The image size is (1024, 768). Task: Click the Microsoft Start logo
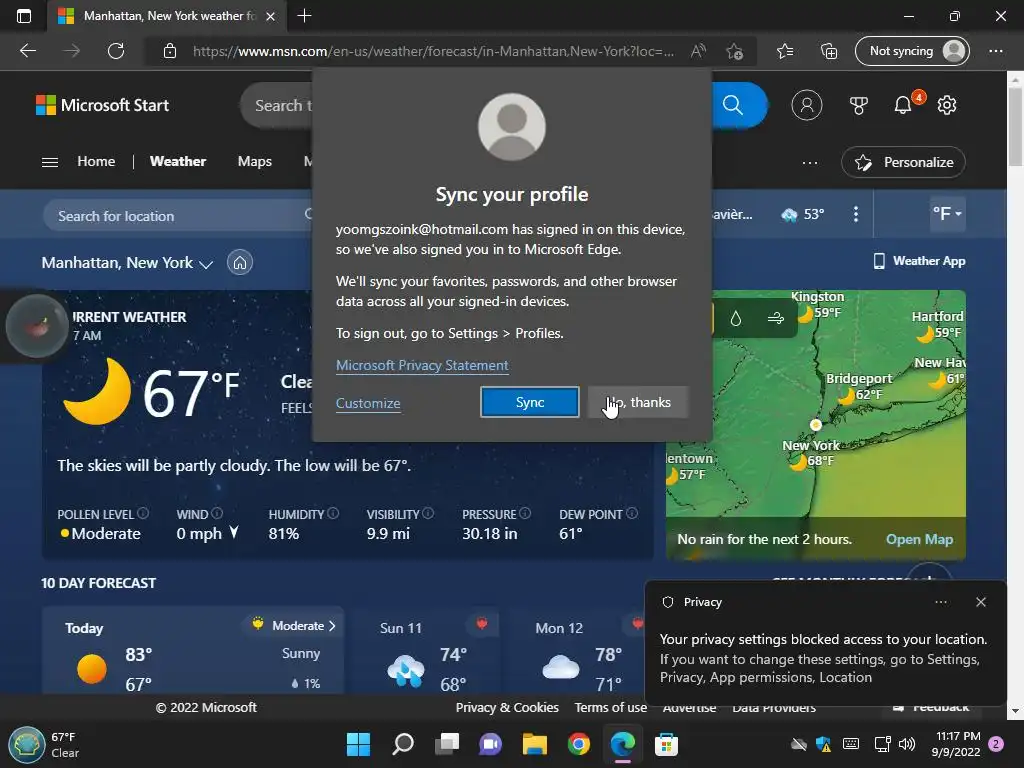103,105
